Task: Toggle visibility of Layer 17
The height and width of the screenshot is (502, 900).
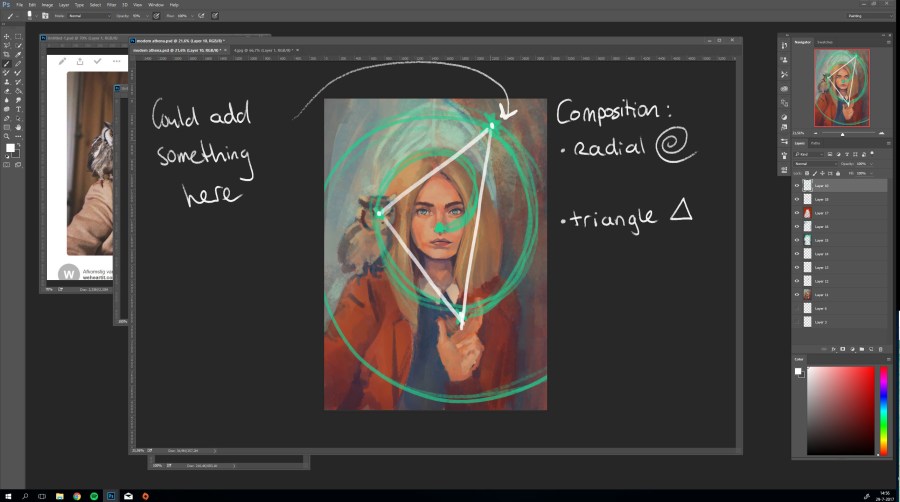Action: pos(797,213)
